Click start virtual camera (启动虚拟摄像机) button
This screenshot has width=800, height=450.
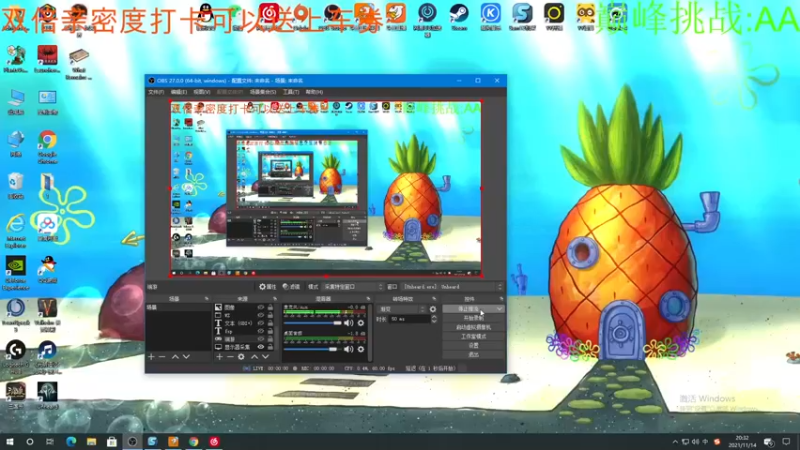click(x=473, y=328)
